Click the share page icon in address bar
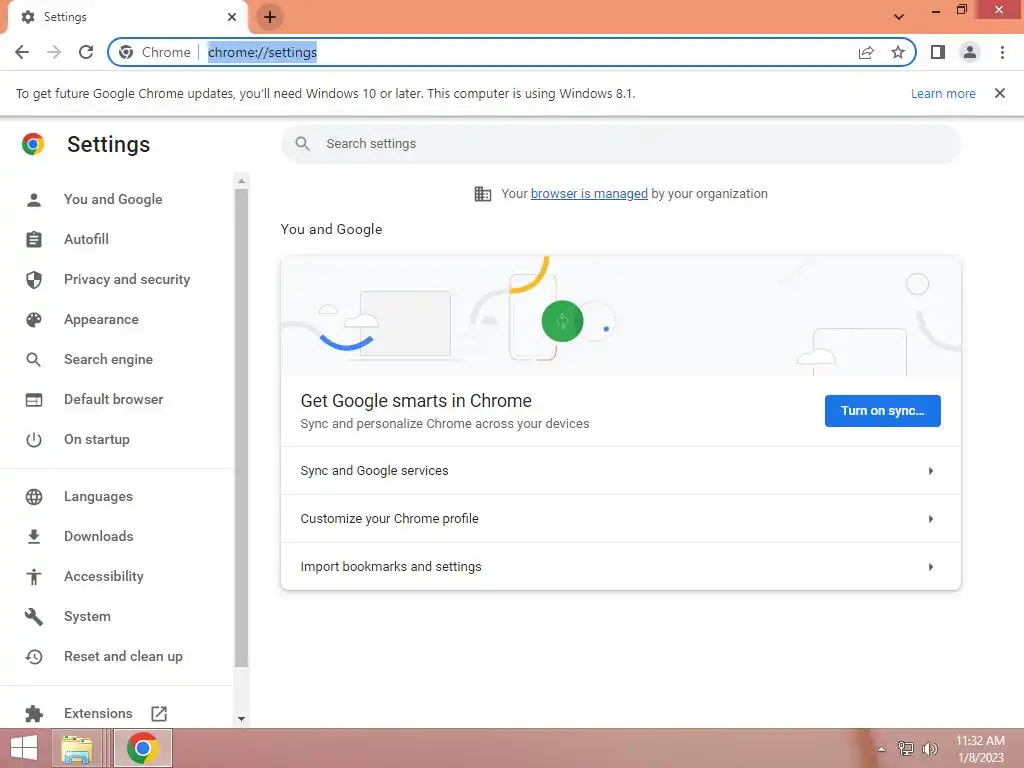Viewport: 1024px width, 768px height. coord(866,52)
